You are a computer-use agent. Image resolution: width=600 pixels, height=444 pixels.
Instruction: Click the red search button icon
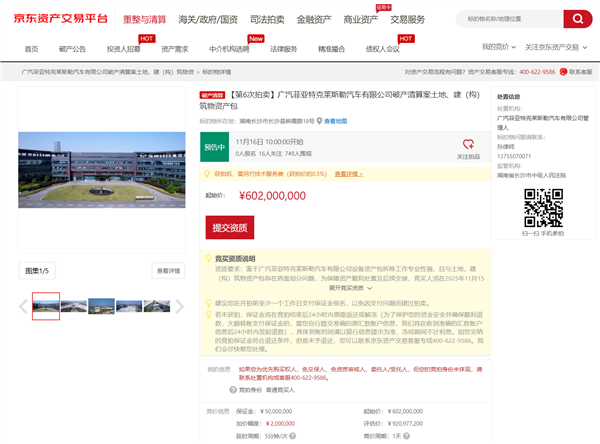[576, 19]
